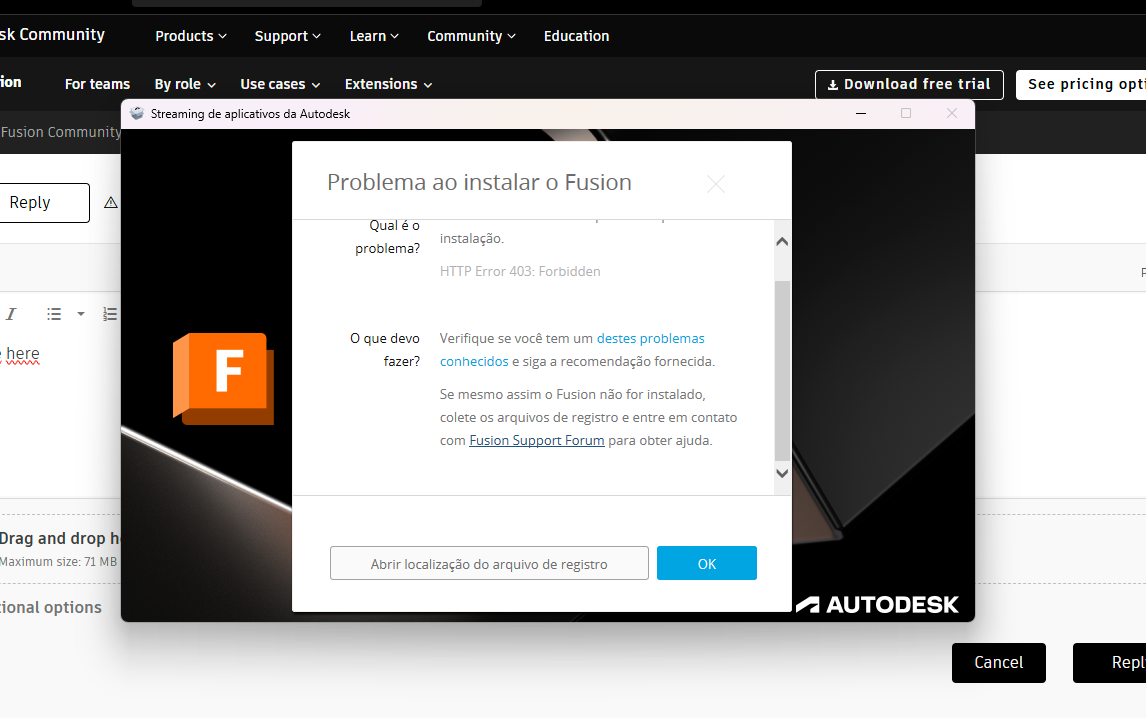Open the bullet list style dropdown arrow
The height and width of the screenshot is (725, 1146).
pos(80,314)
